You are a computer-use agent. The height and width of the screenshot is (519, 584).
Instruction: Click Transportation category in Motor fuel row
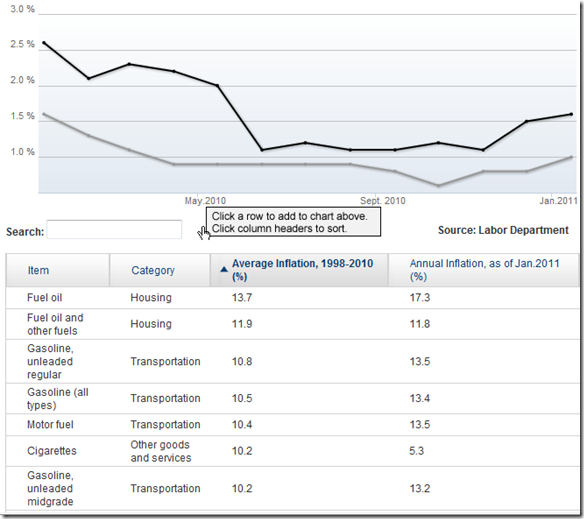click(x=165, y=425)
